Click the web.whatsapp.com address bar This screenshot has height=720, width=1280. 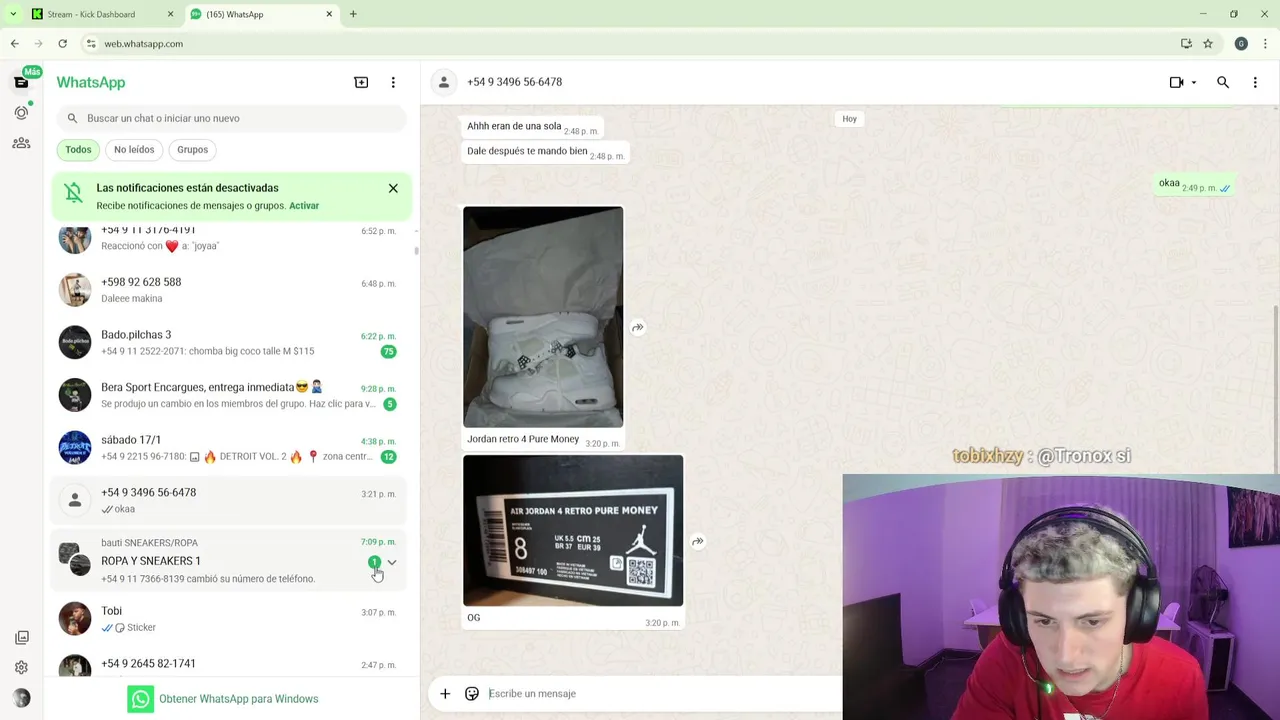630,44
